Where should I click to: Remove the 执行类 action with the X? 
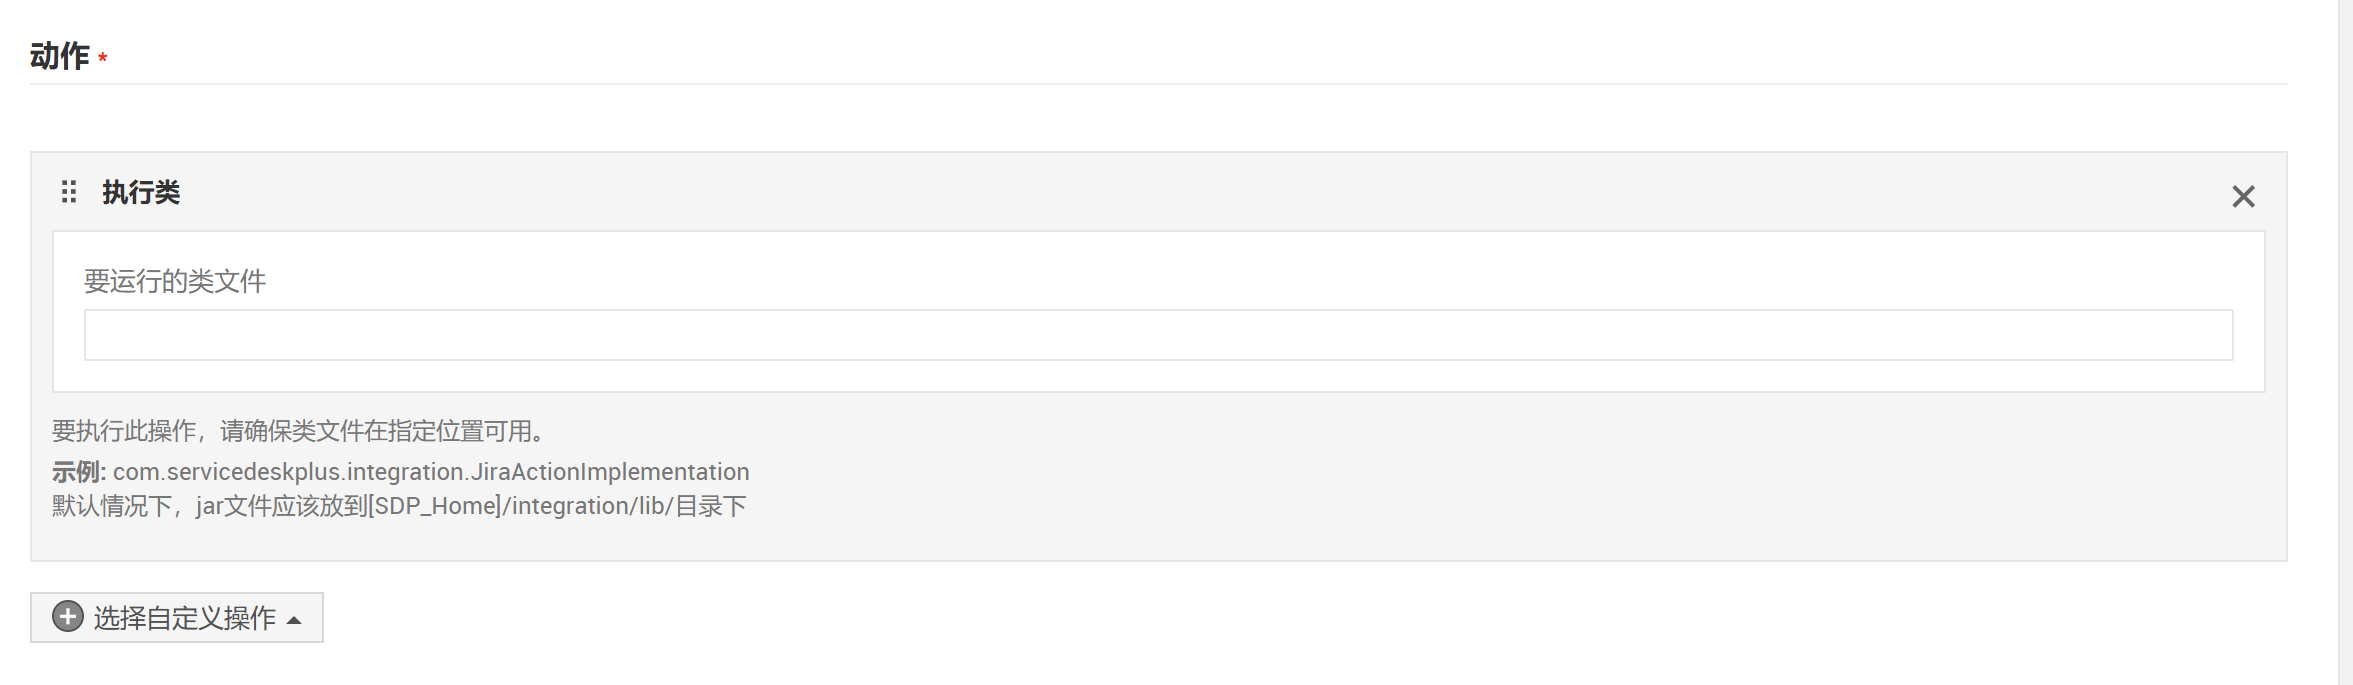tap(2243, 196)
